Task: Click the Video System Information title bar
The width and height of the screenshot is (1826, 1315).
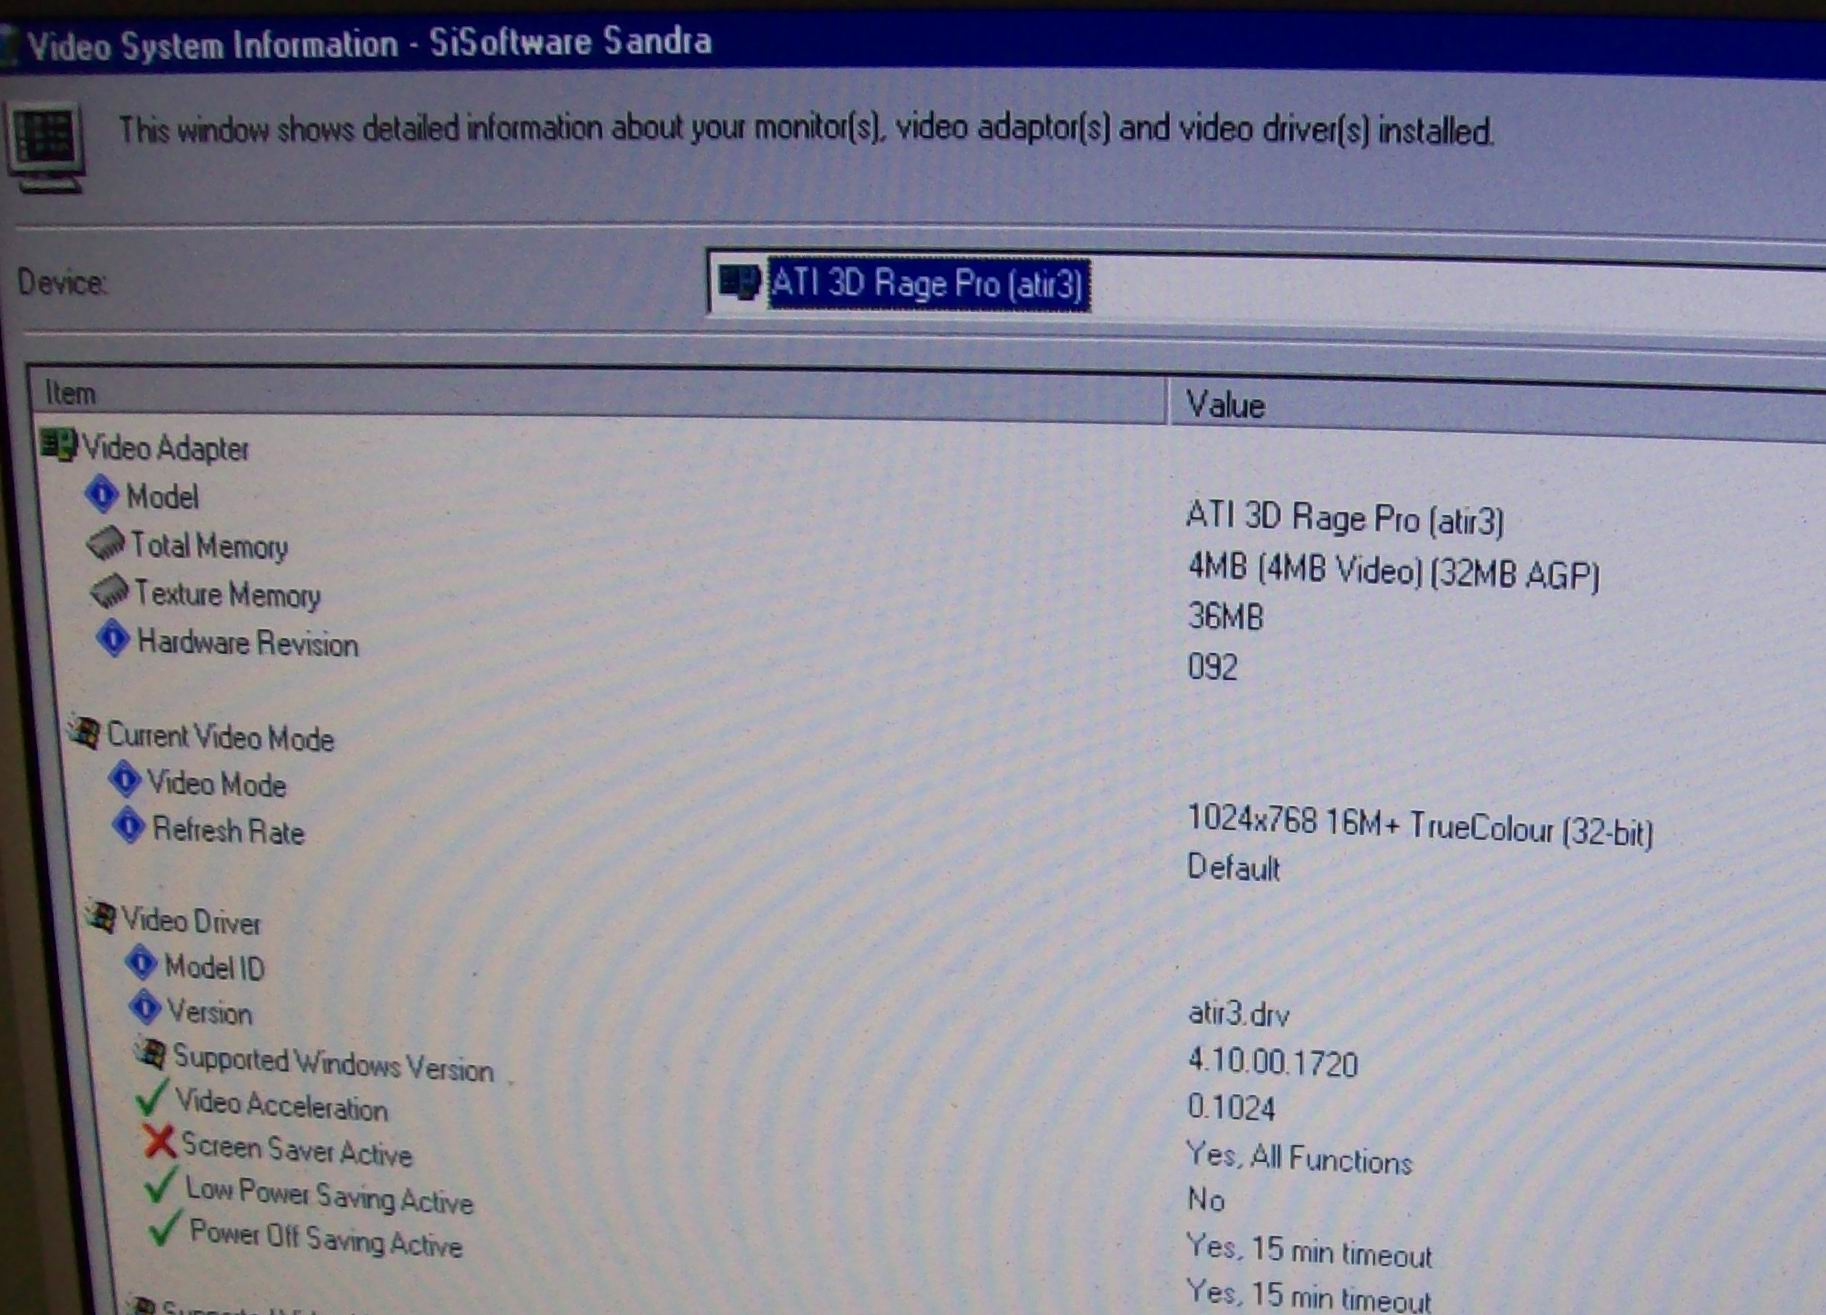Action: [x=913, y=44]
